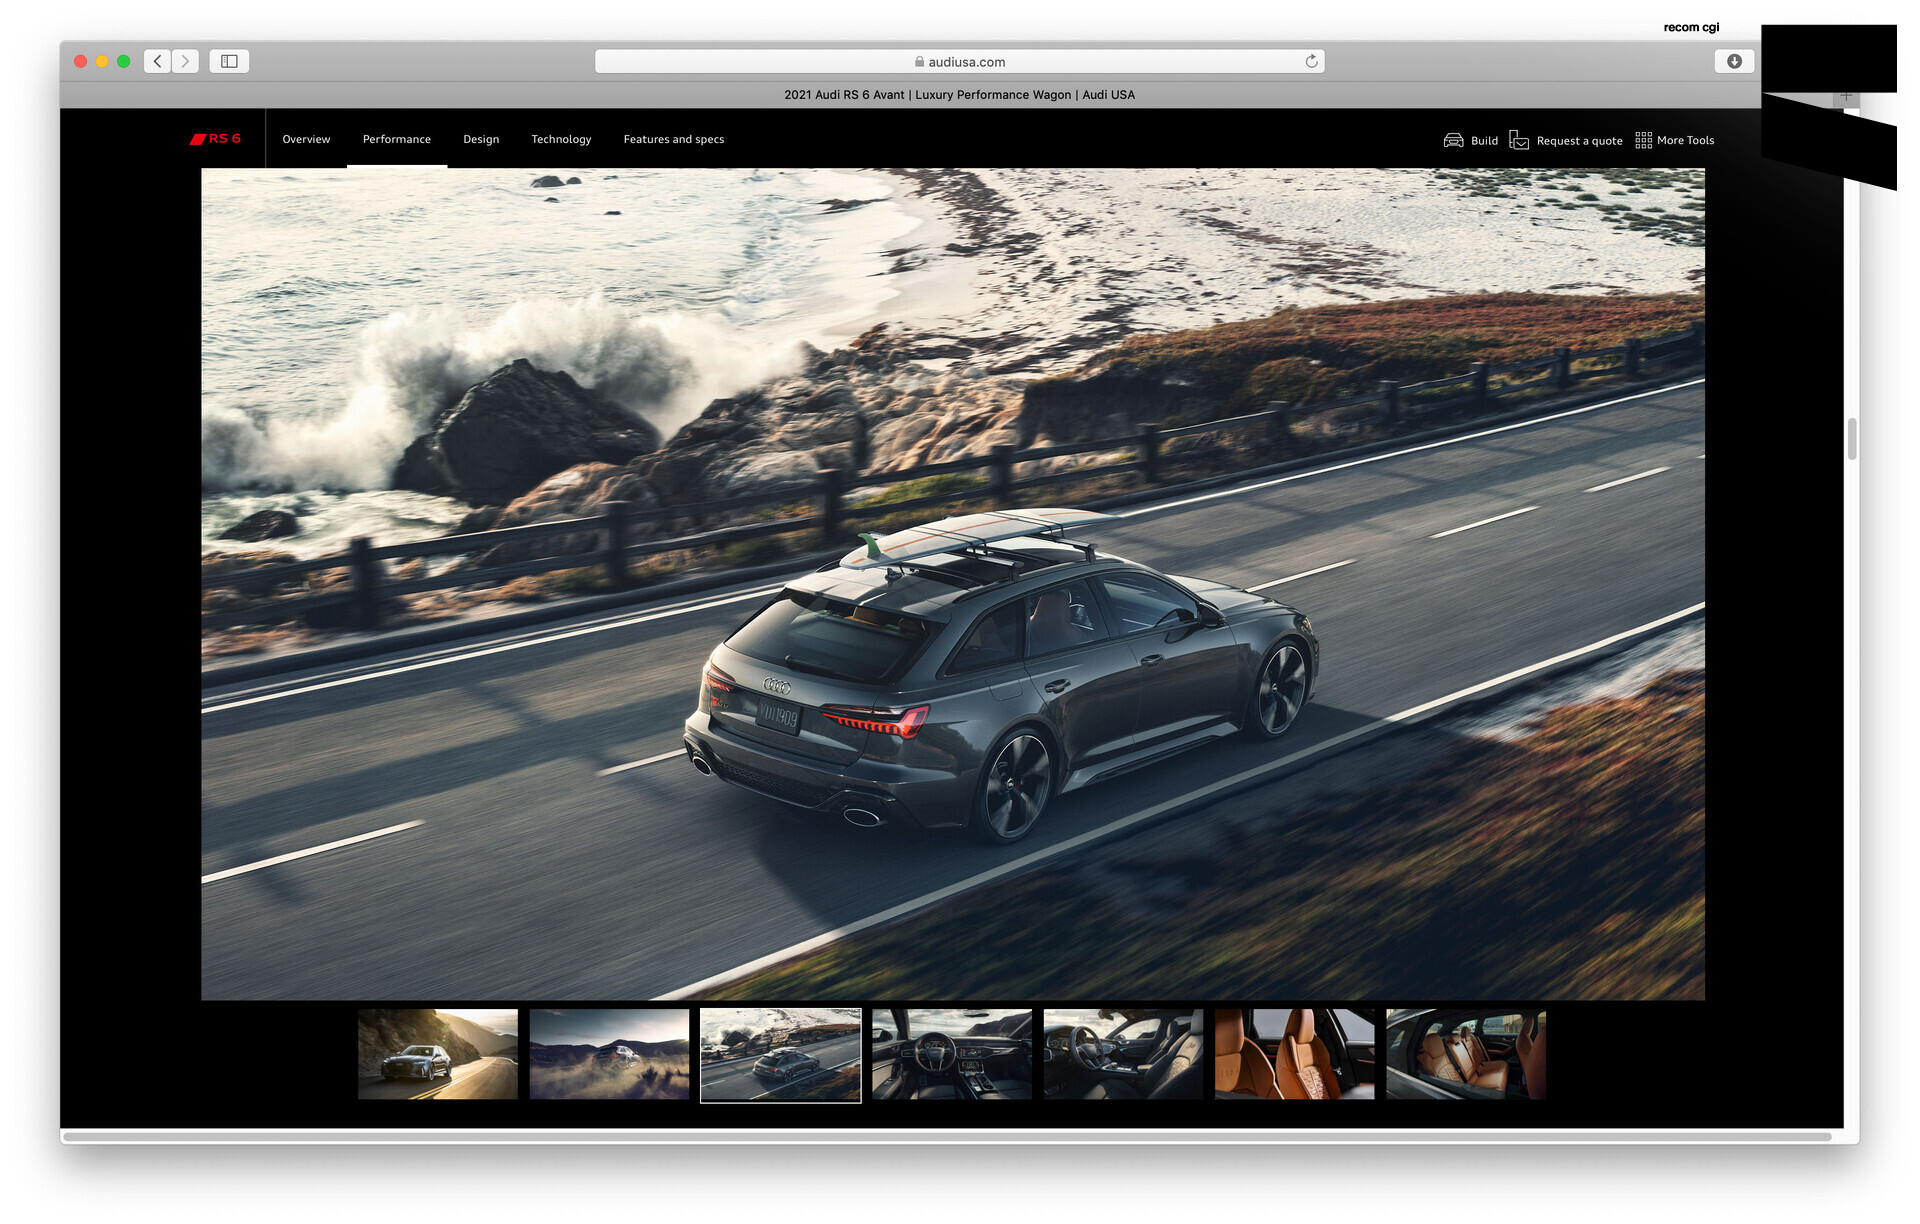The image size is (1920, 1224).
Task: Click the Safari forward arrow button
Action: [x=185, y=61]
